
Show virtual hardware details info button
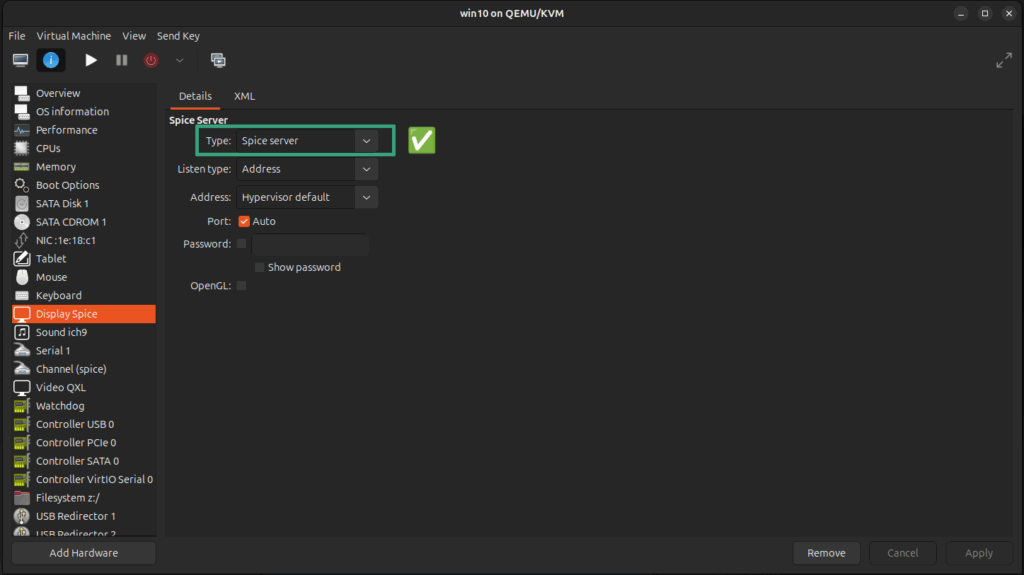point(51,60)
